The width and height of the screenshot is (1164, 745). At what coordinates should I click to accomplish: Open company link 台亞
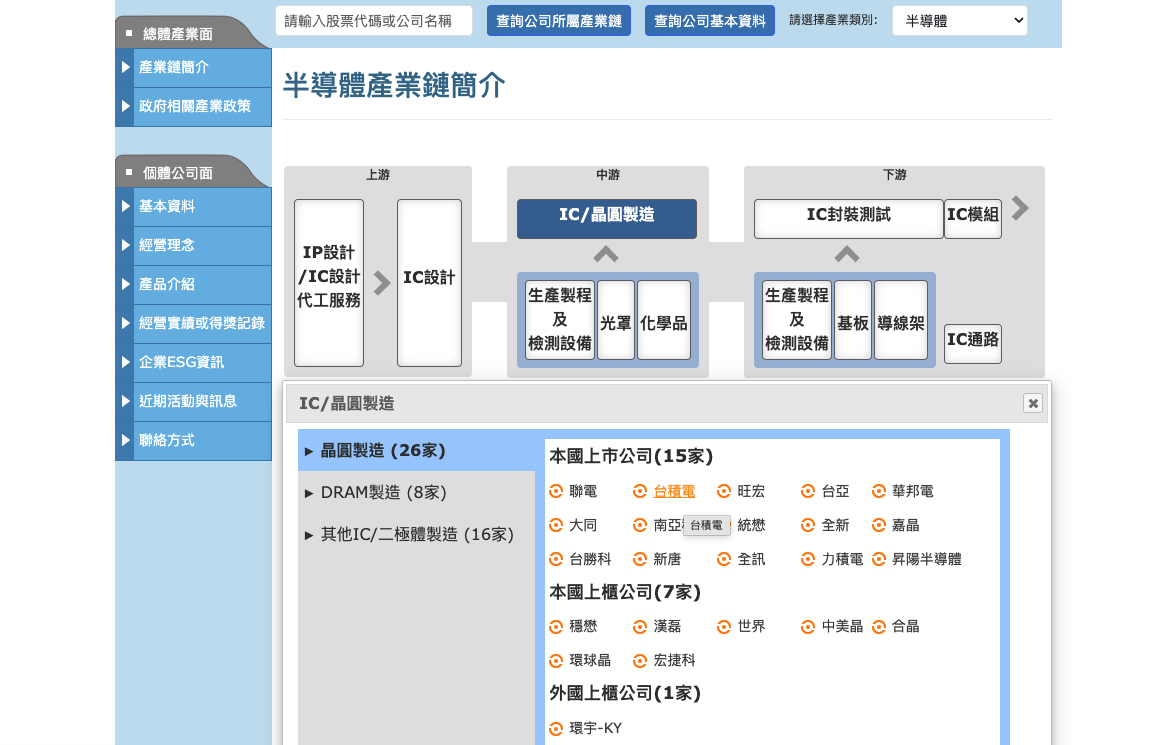pyautogui.click(x=835, y=491)
